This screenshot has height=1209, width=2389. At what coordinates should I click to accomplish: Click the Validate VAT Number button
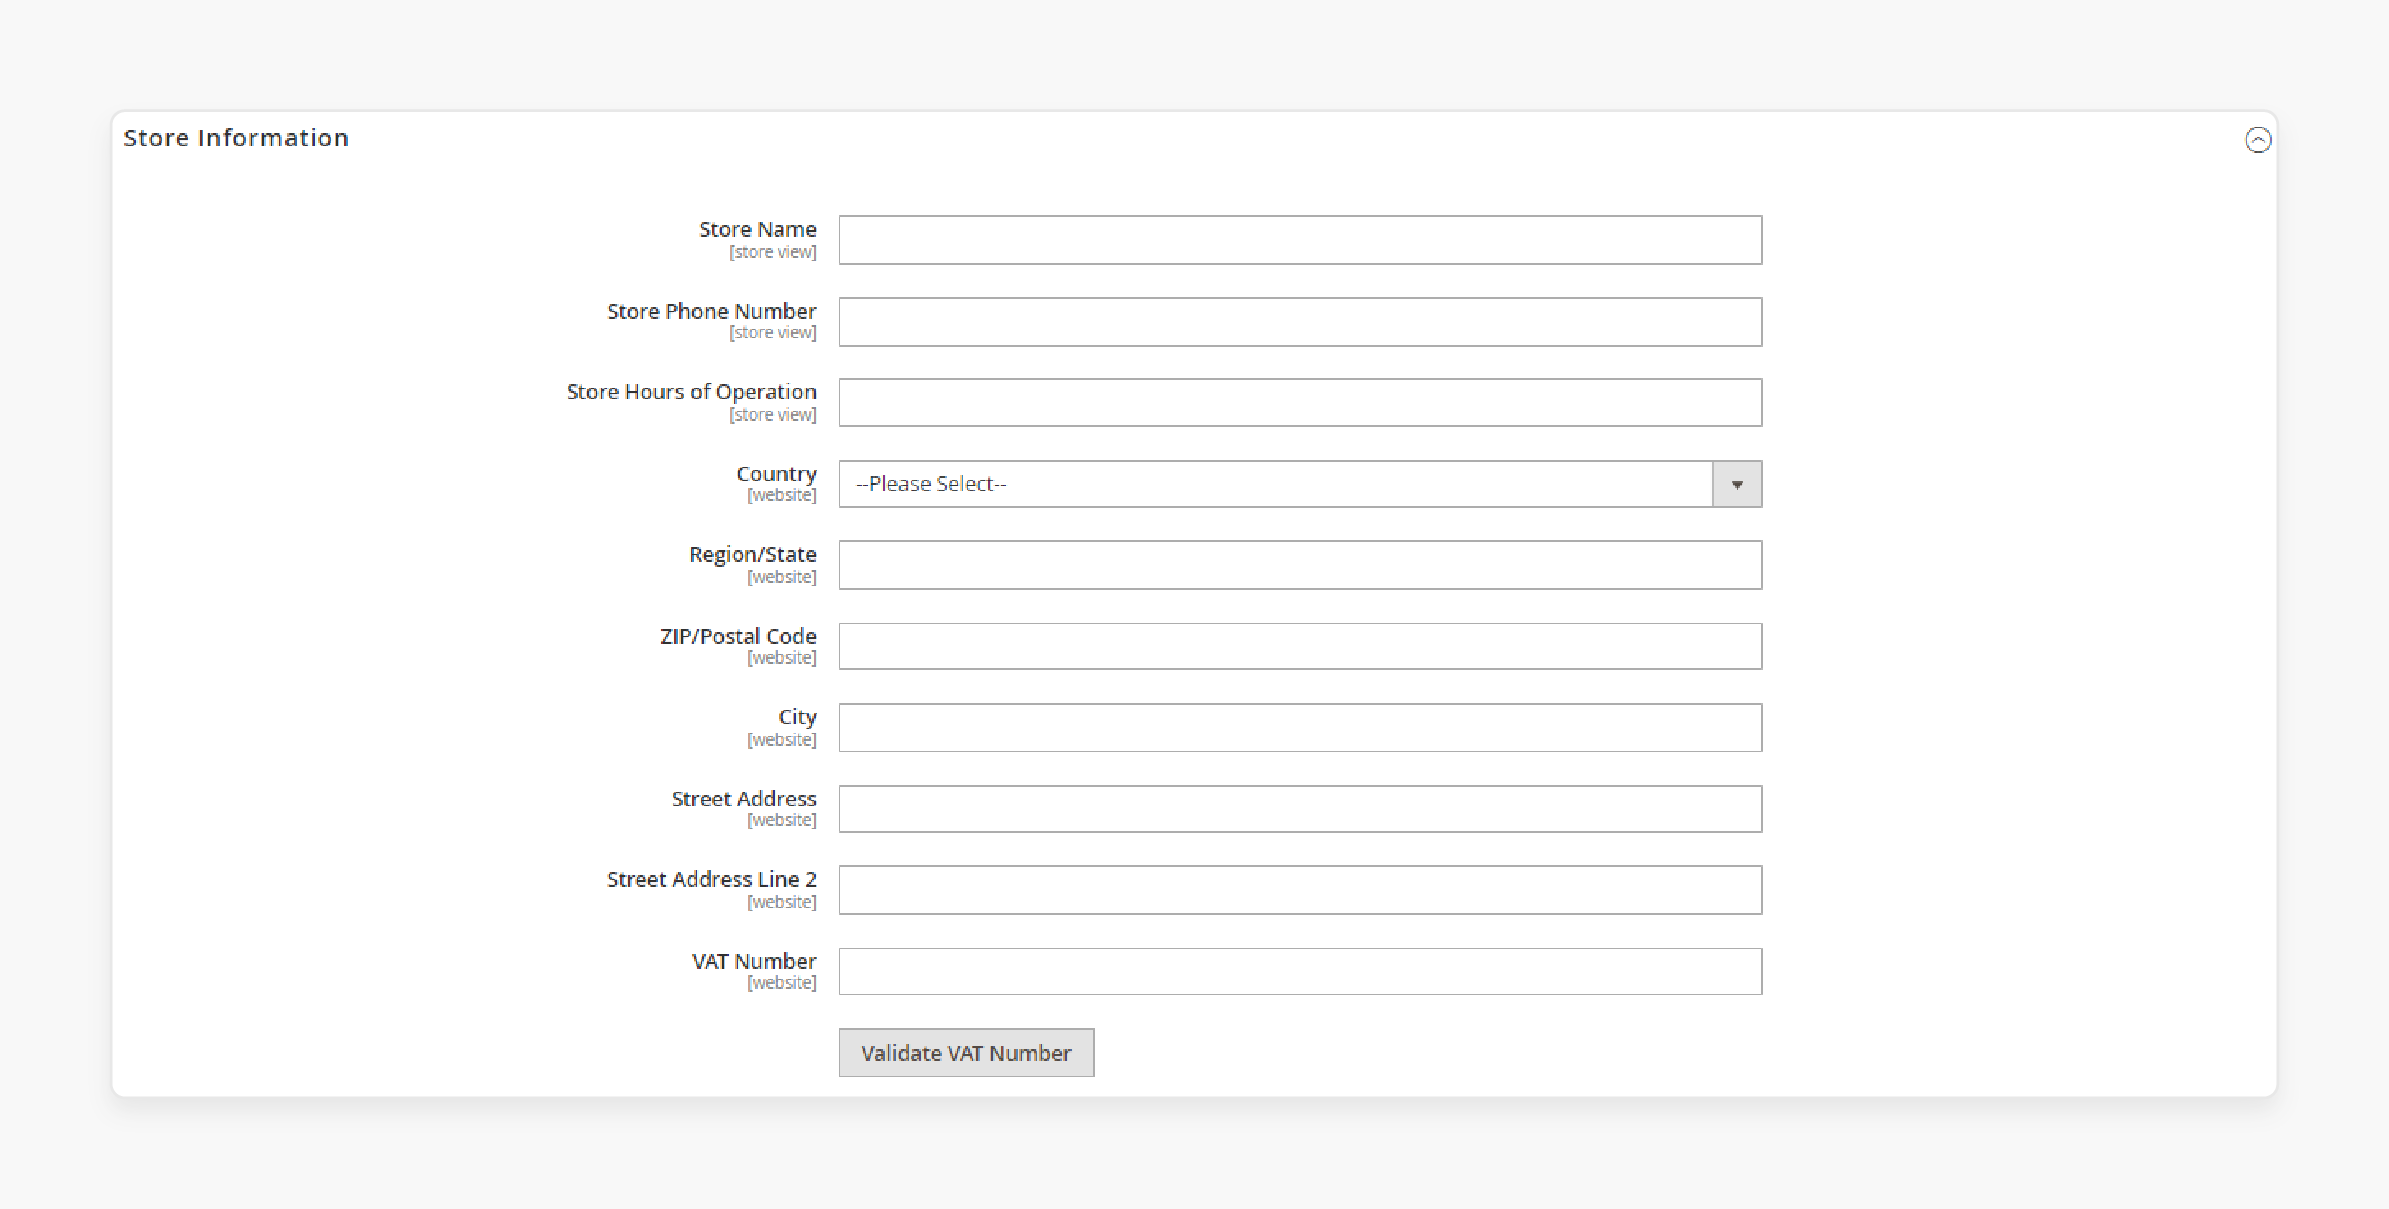click(x=966, y=1053)
